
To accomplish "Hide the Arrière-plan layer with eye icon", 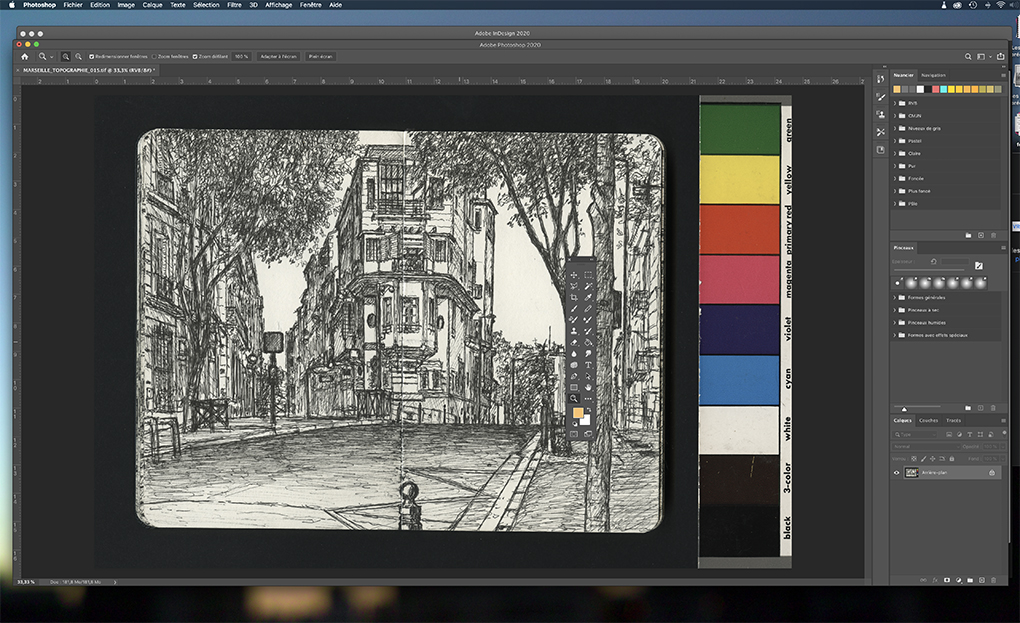I will point(896,473).
